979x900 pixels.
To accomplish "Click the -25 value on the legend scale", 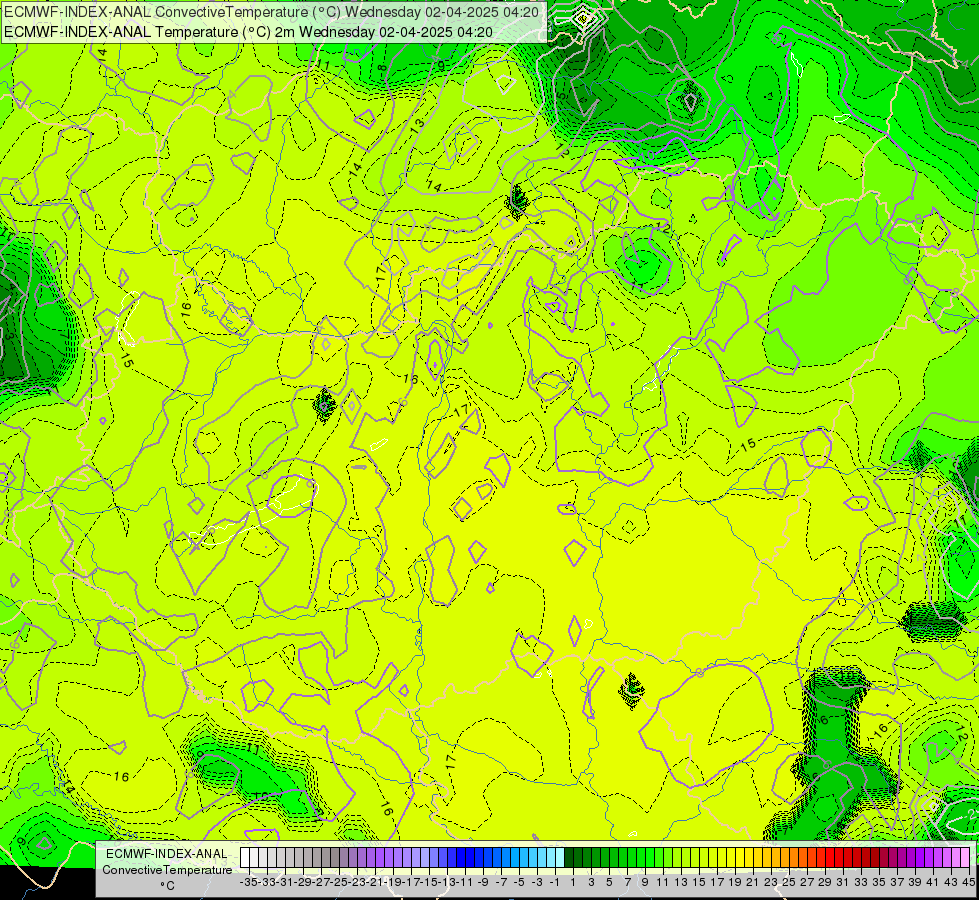I will (340, 882).
